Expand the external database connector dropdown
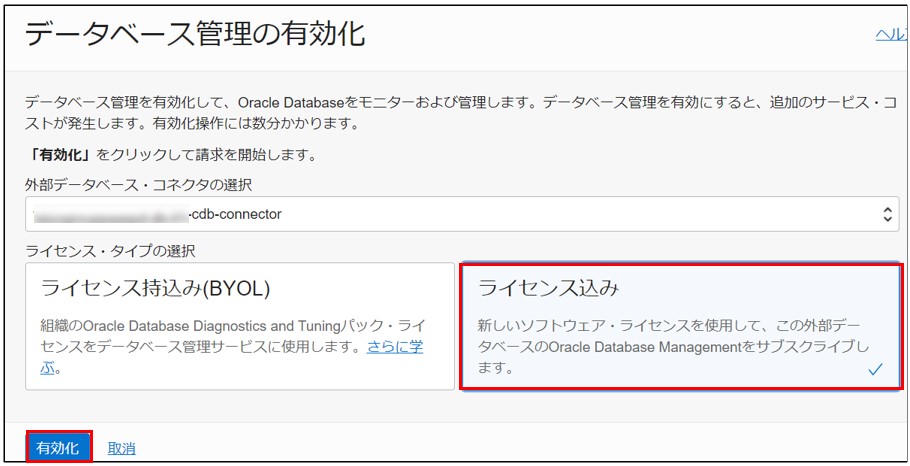910x466 pixels. point(460,214)
